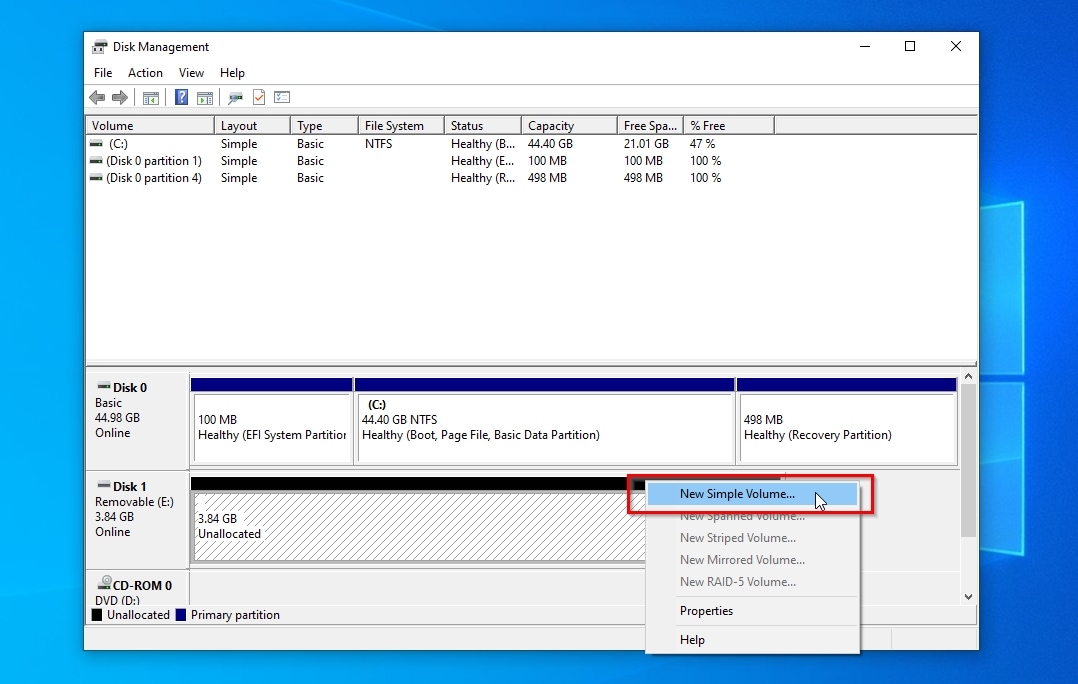
Task: Choose Properties in the context menu
Action: pos(752,611)
